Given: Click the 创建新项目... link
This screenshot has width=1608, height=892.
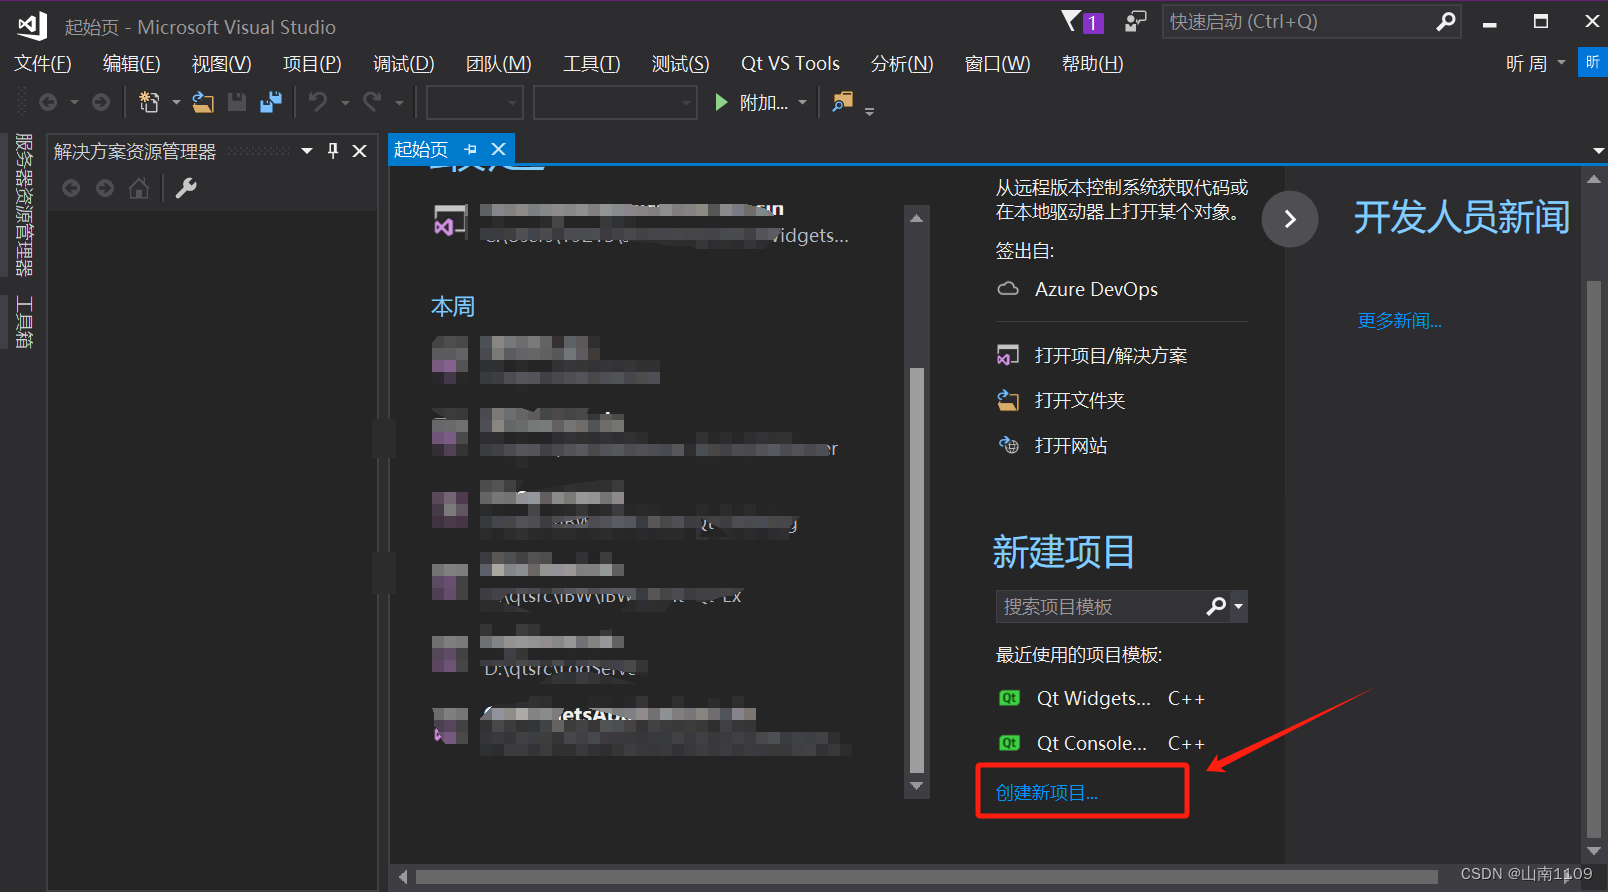Looking at the screenshot, I should pyautogui.click(x=1046, y=792).
